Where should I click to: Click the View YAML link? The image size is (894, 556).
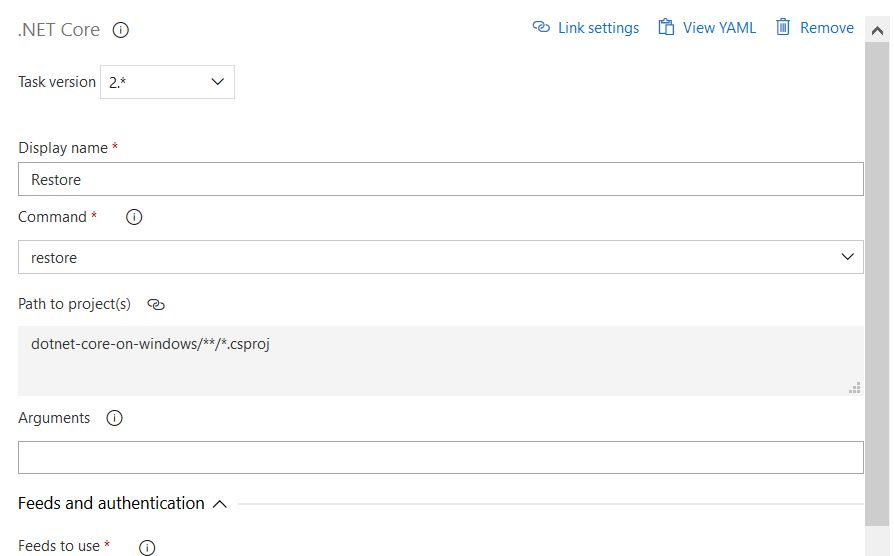[x=719, y=28]
